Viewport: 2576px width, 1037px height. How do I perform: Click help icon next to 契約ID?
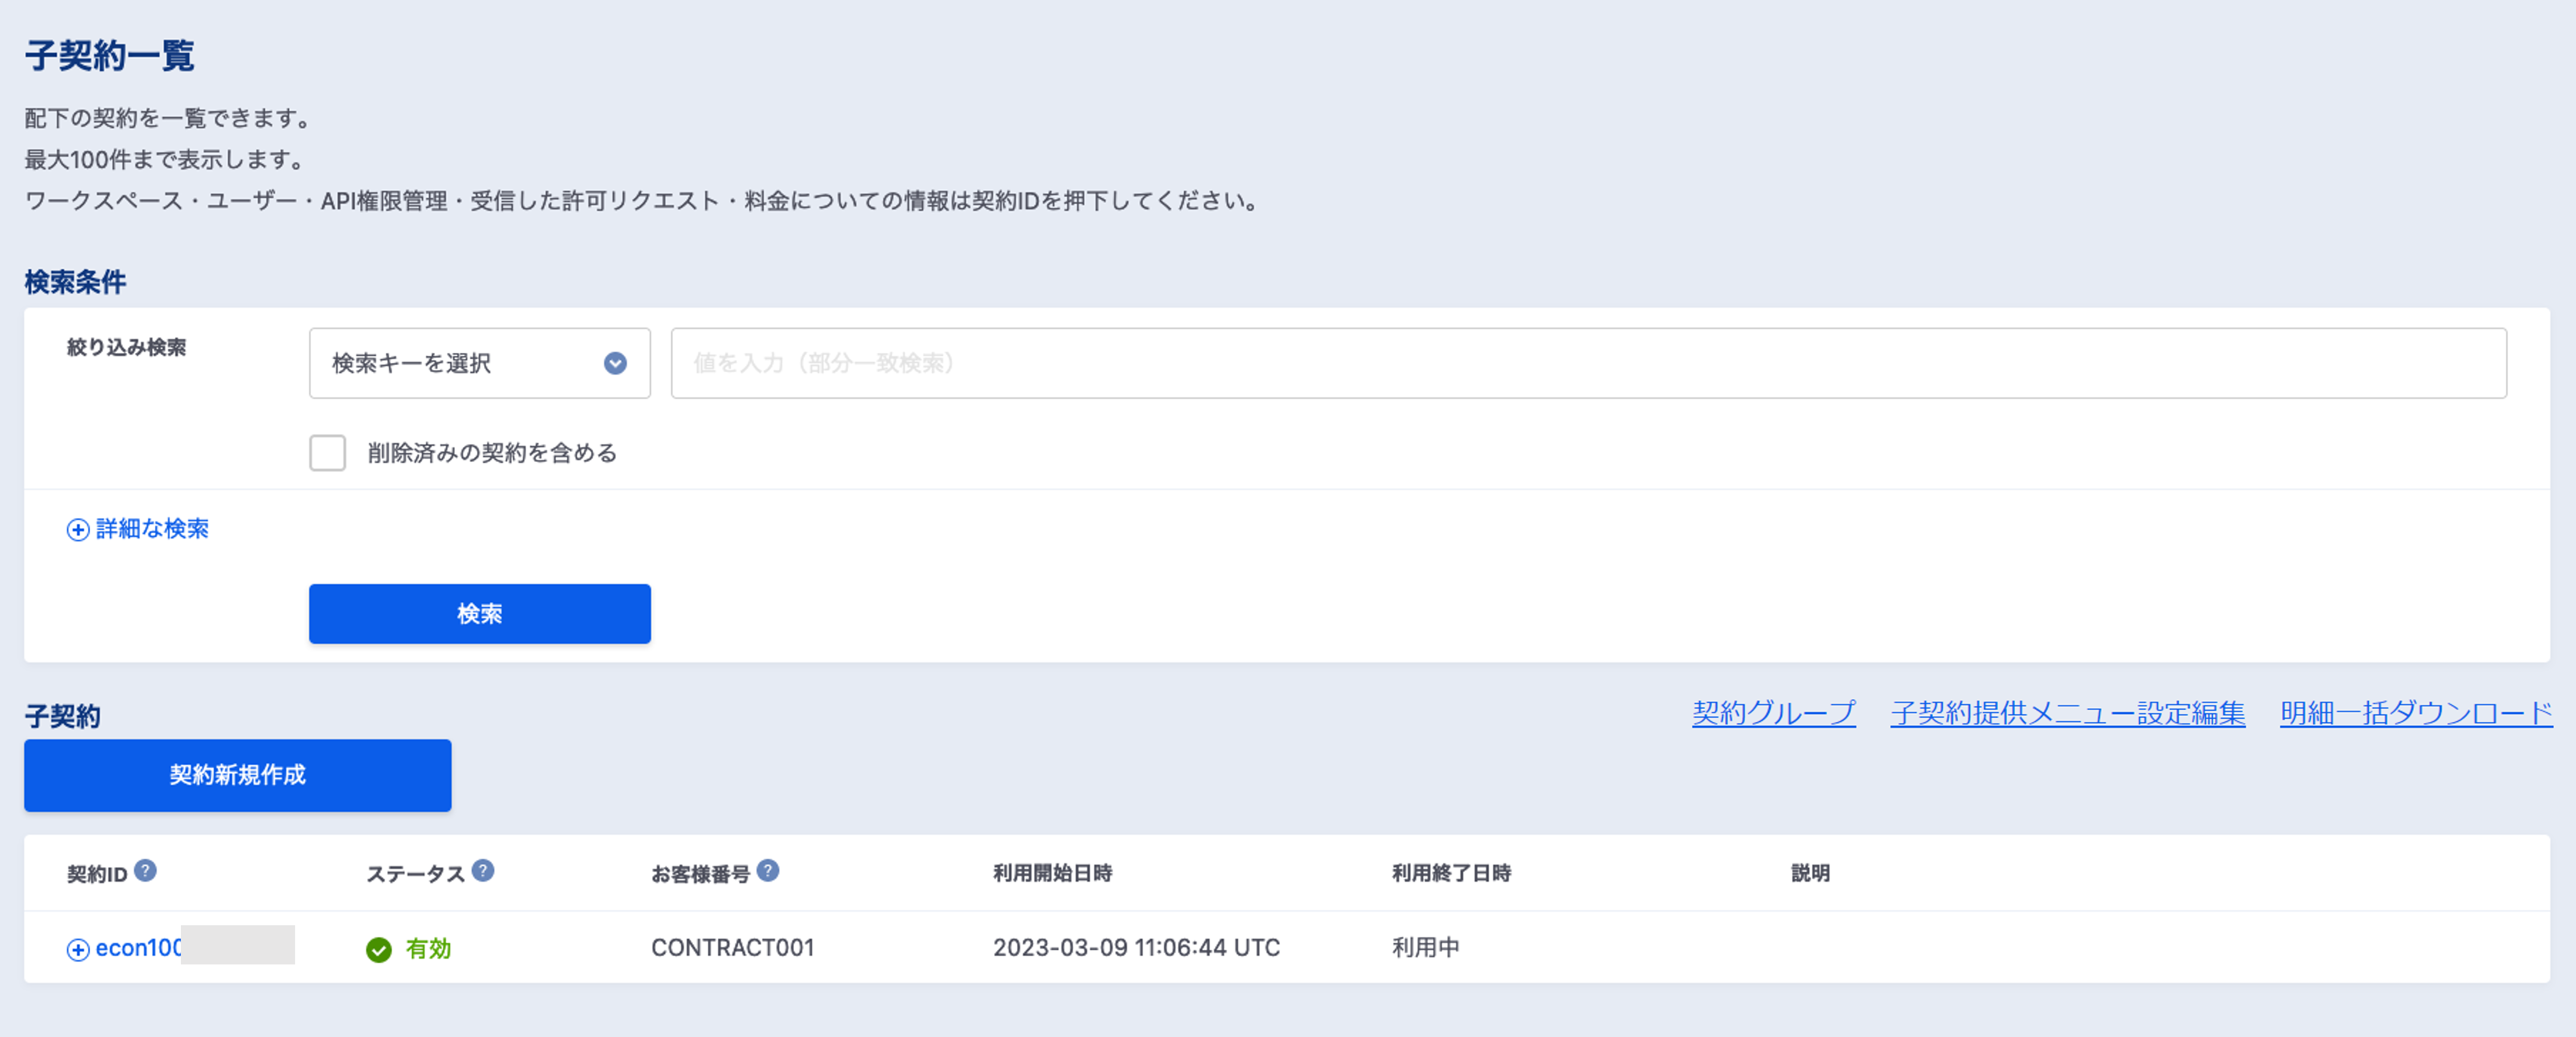pyautogui.click(x=145, y=871)
